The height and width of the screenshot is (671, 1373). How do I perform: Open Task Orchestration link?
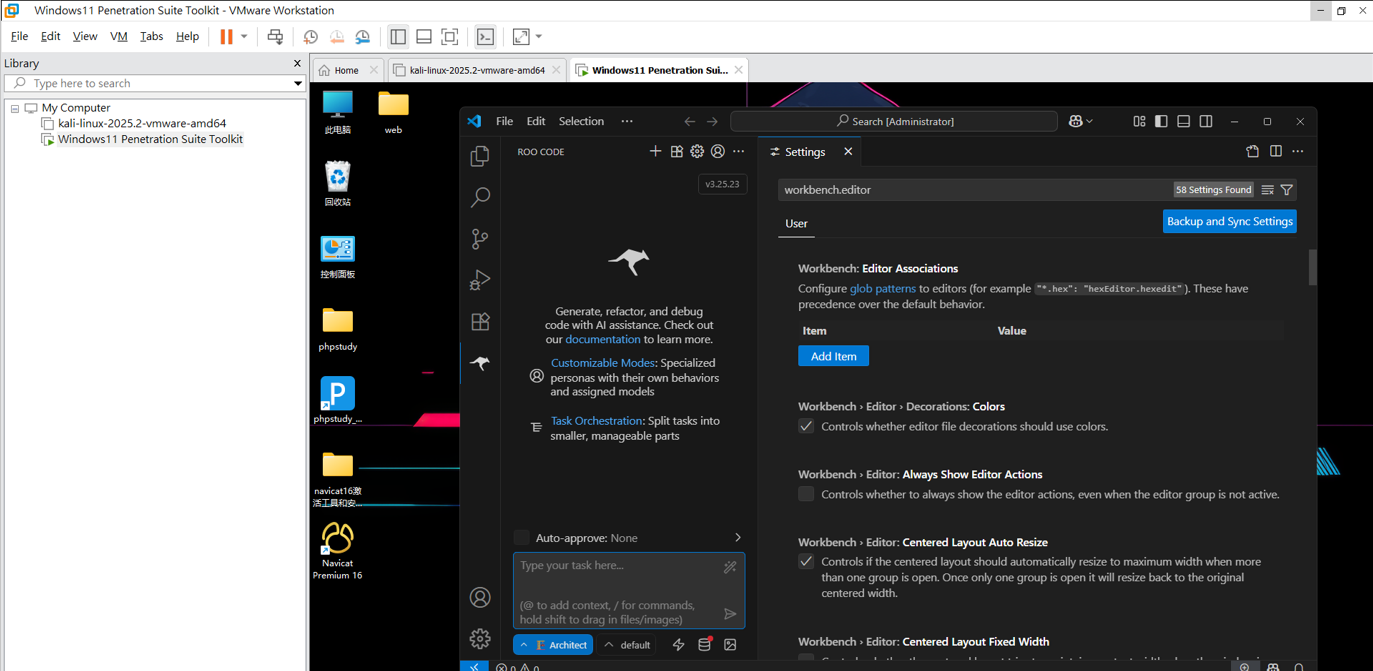pyautogui.click(x=596, y=421)
